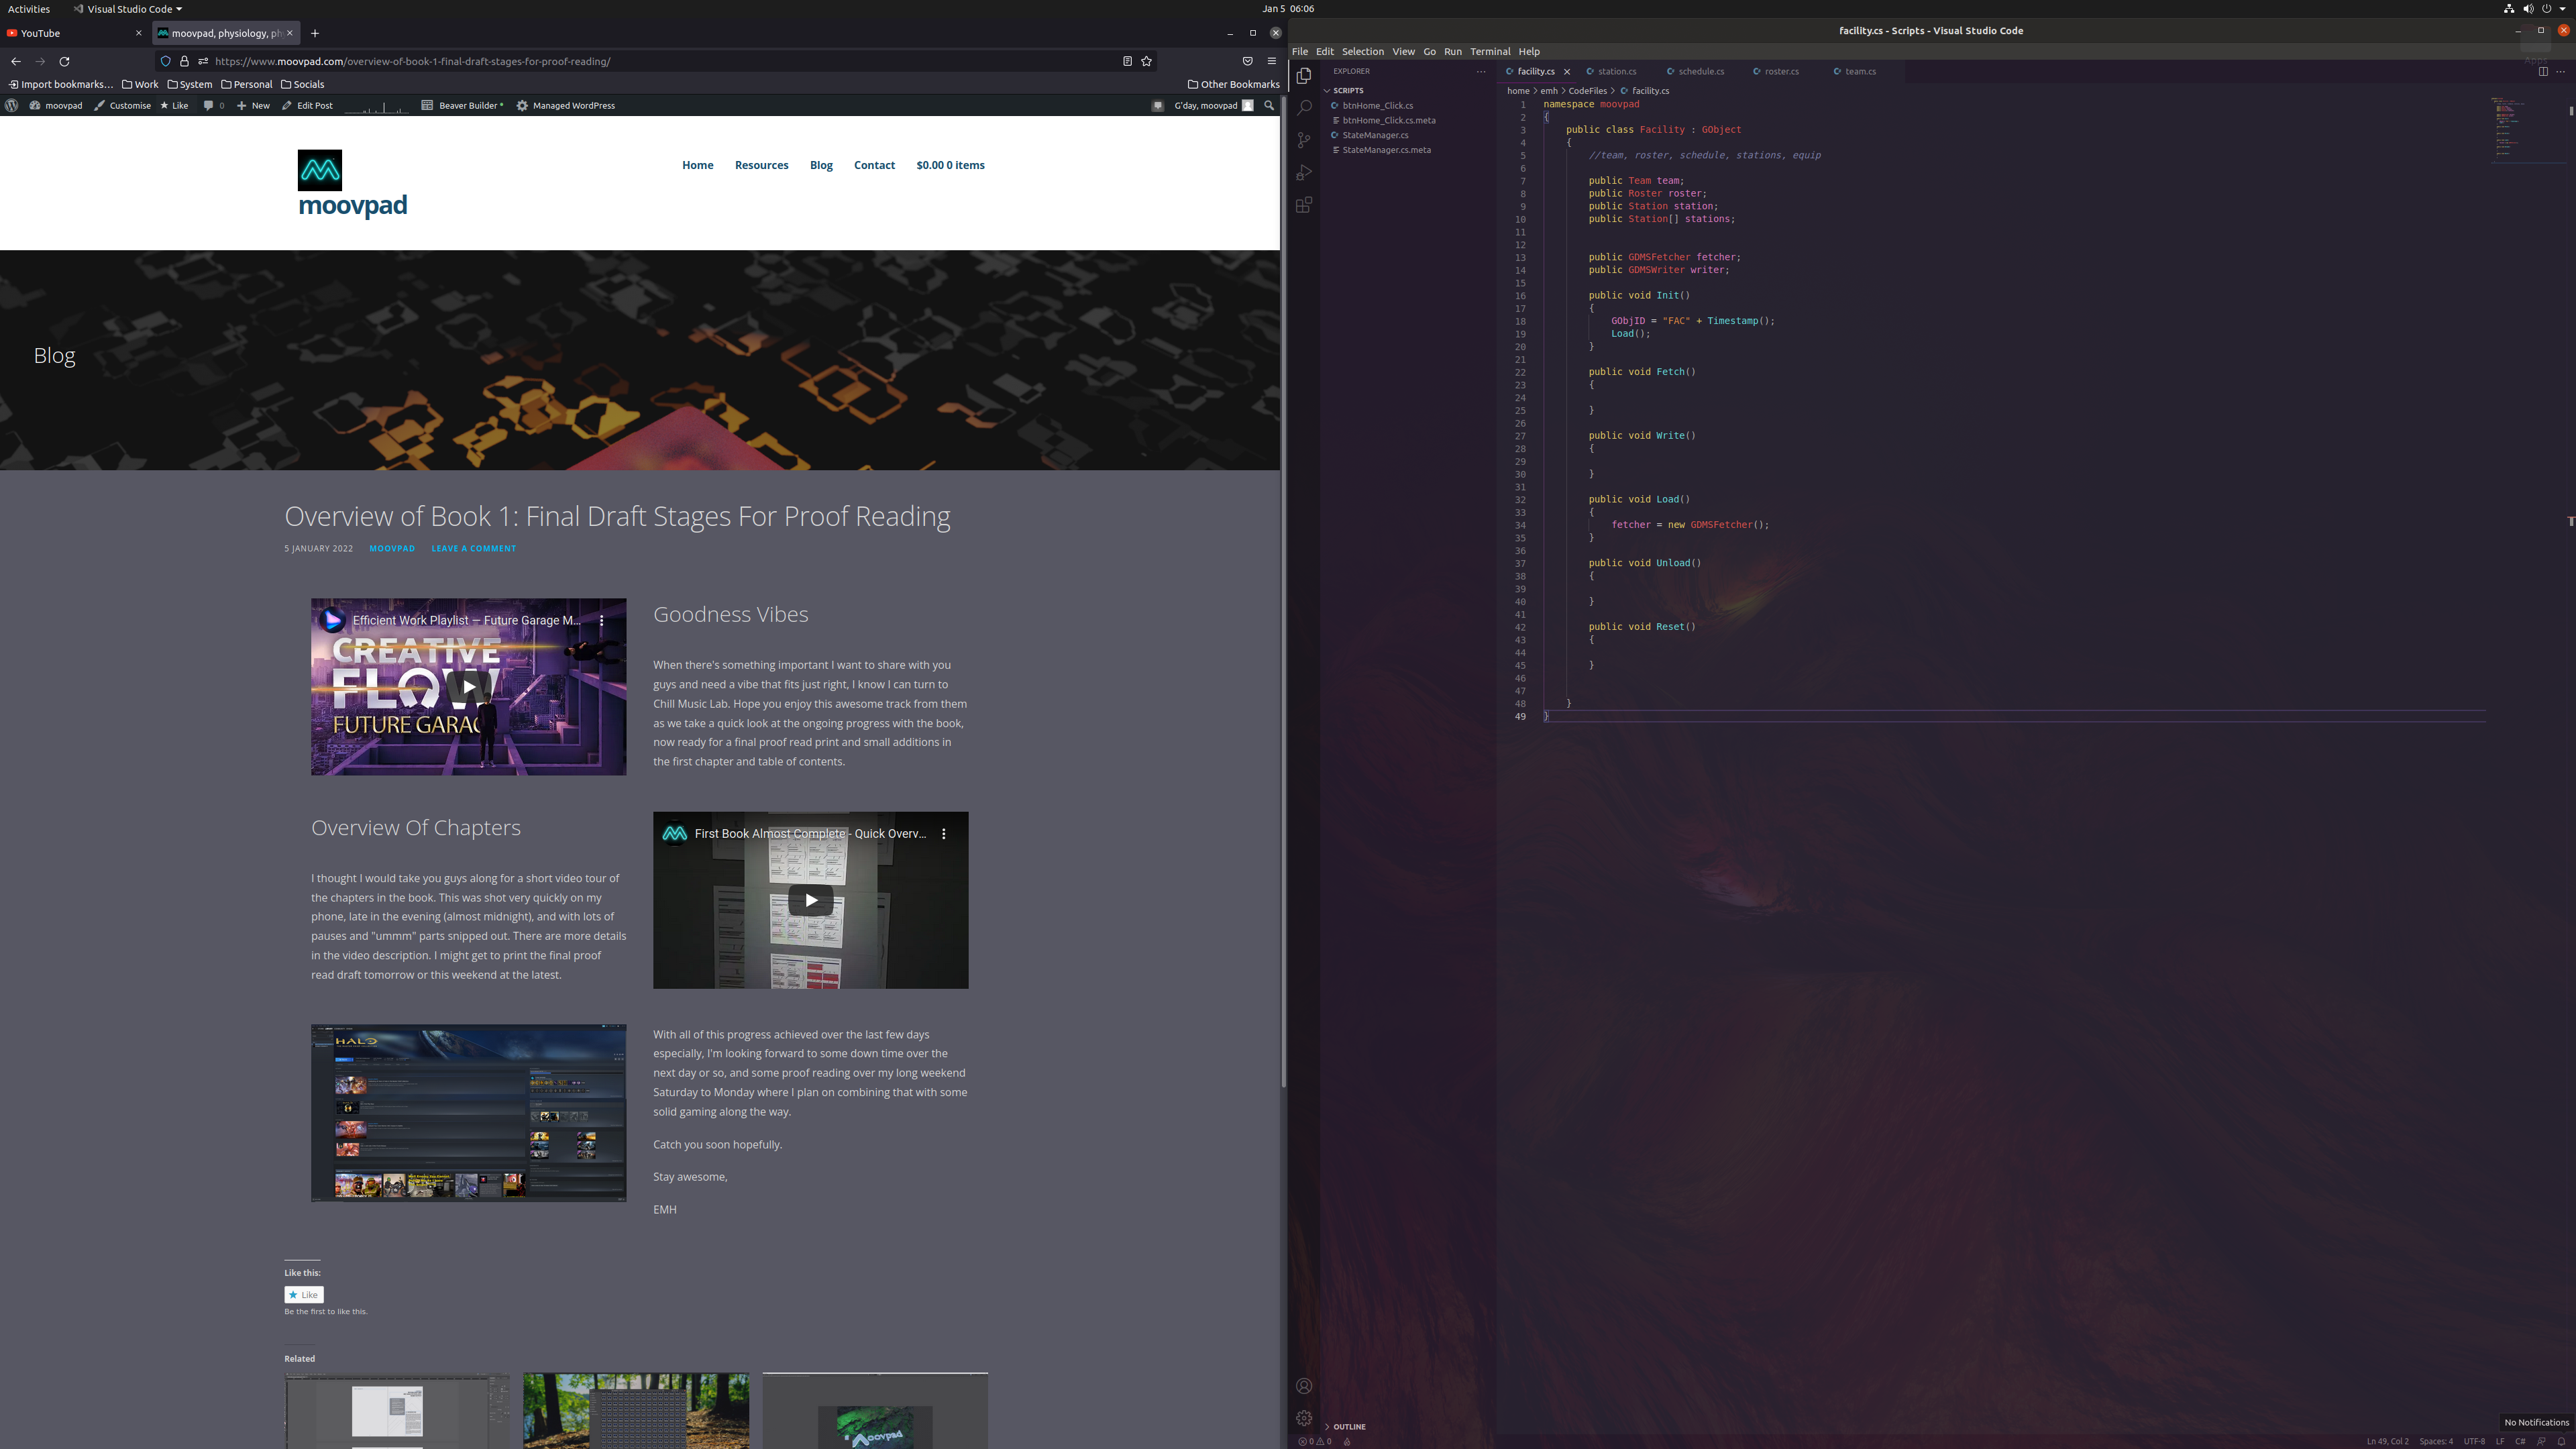Click the split editor icon in VS Code

2543,71
